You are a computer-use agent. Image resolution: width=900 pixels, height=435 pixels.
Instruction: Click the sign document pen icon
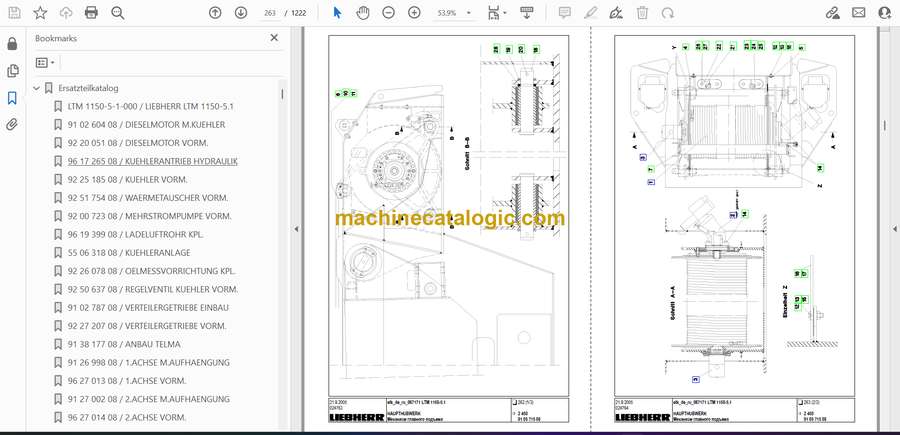[x=616, y=13]
